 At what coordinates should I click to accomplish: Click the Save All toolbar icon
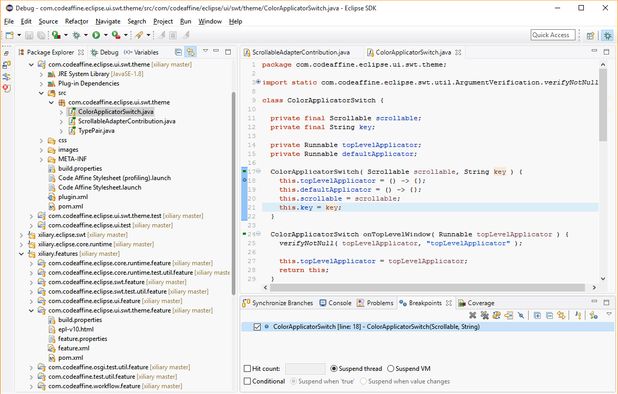41,35
